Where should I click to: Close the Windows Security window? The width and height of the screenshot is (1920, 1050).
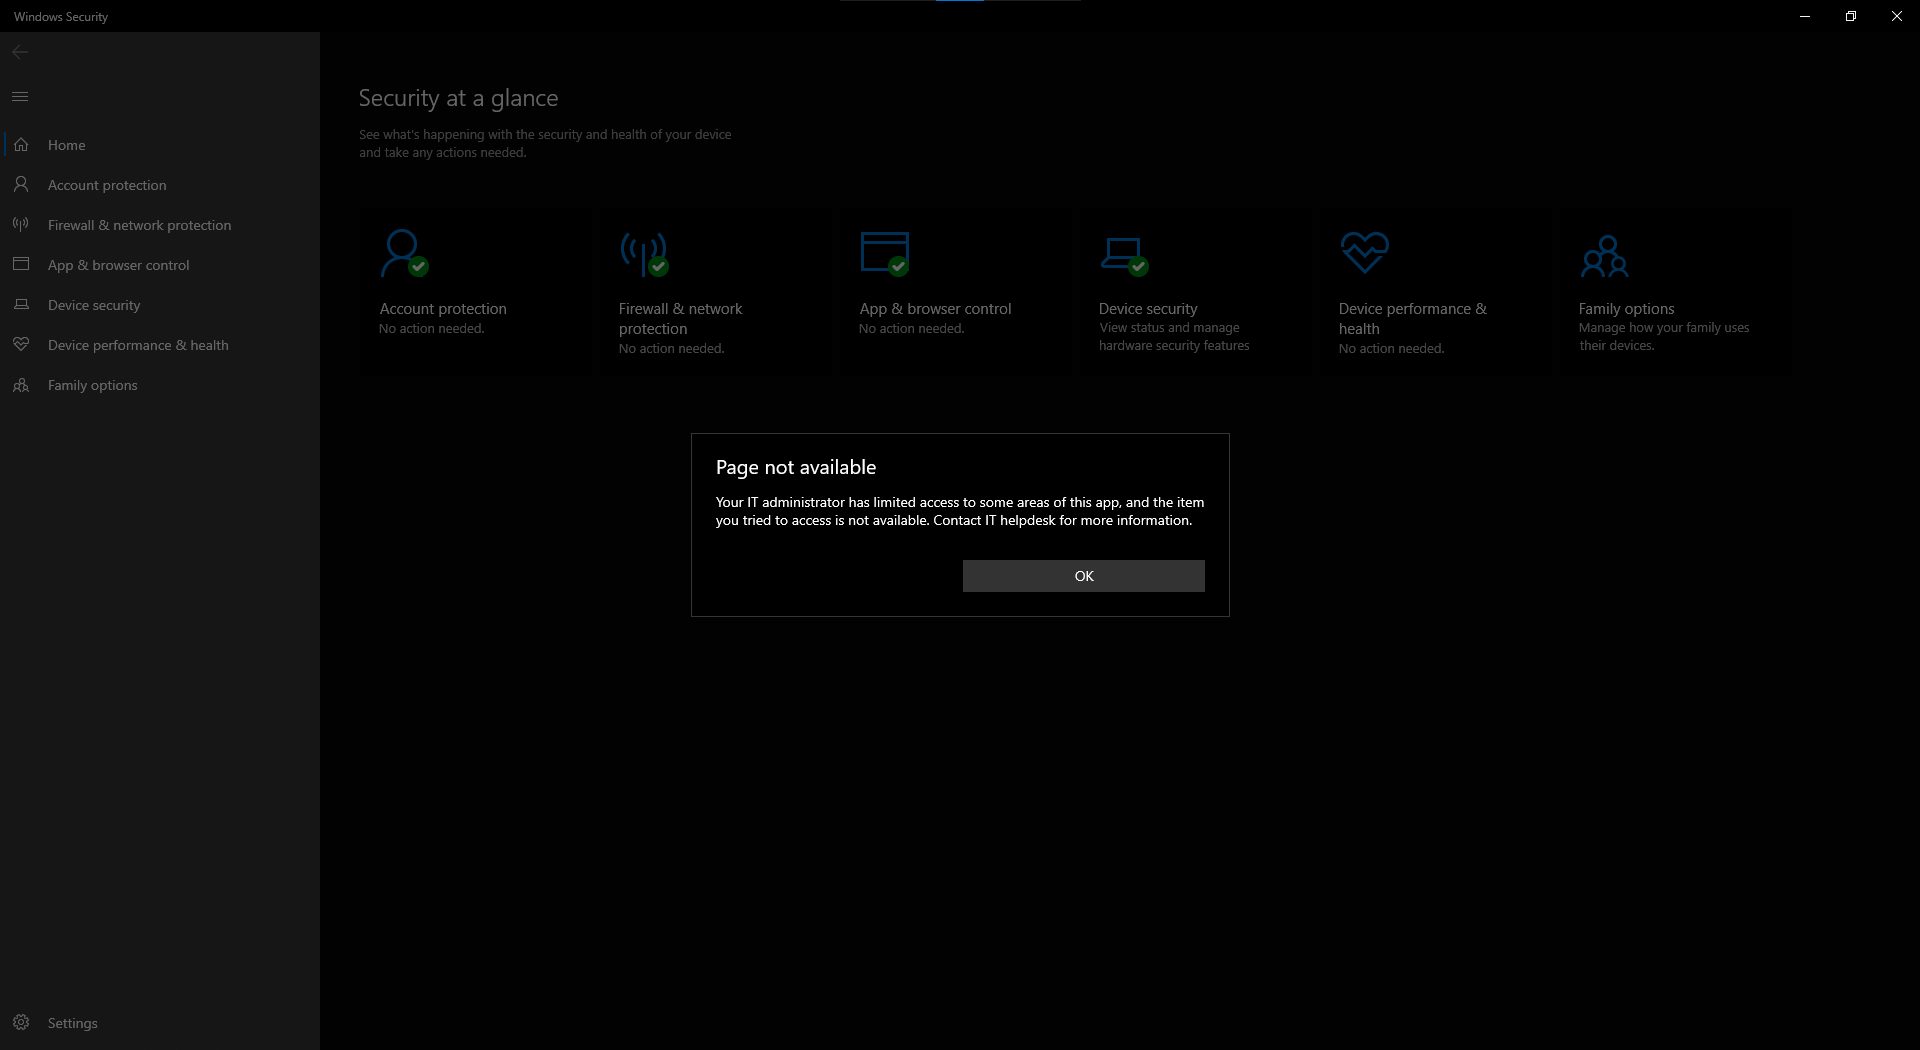[1897, 16]
